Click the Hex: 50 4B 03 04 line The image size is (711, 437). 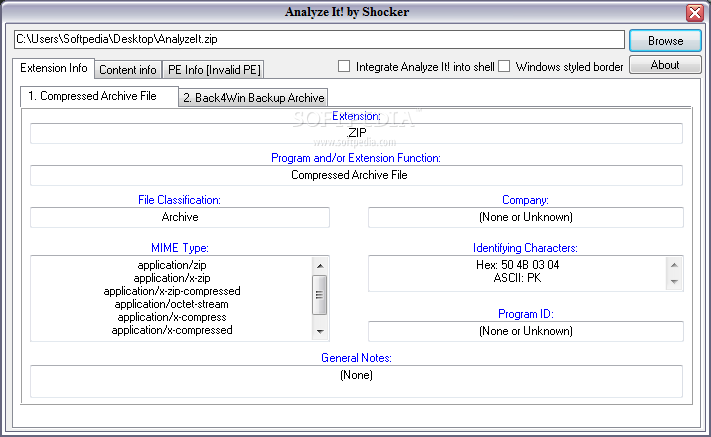(x=517, y=265)
